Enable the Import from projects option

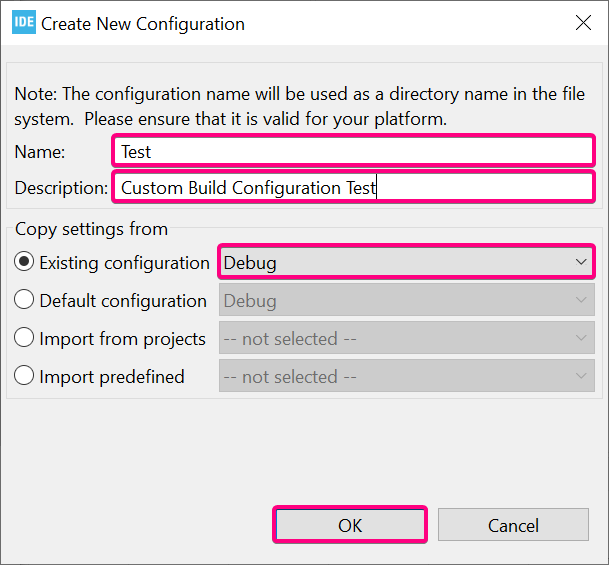(x=24, y=339)
